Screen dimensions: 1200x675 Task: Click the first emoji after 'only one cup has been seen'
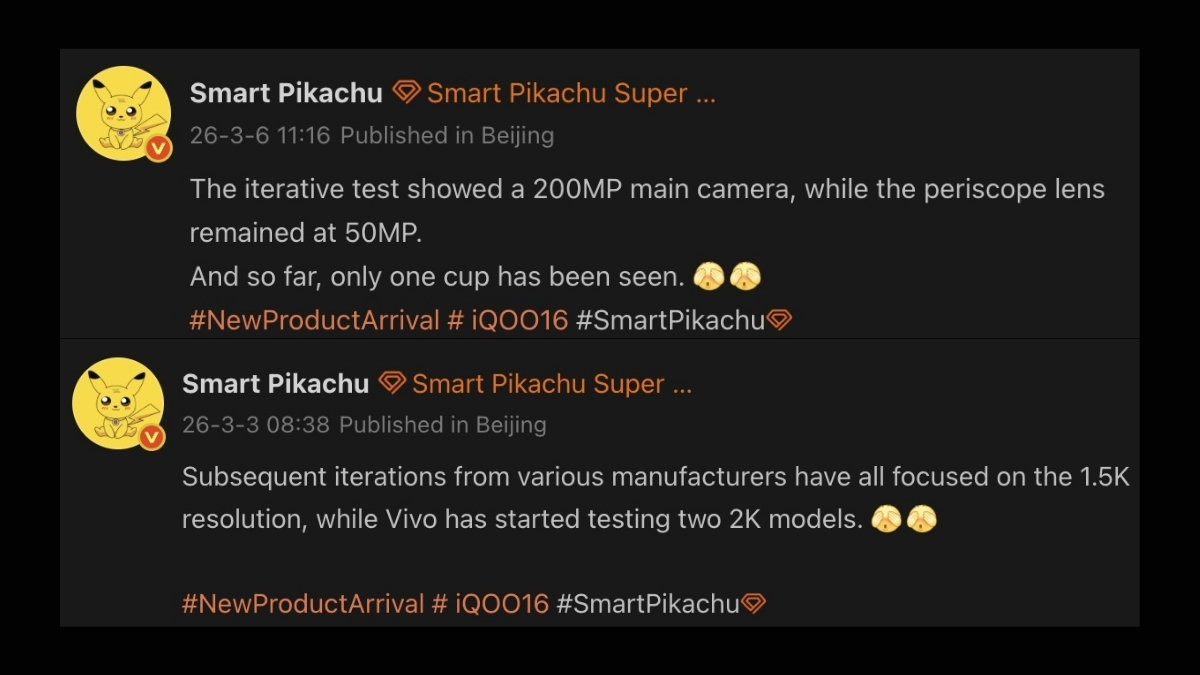(x=708, y=276)
